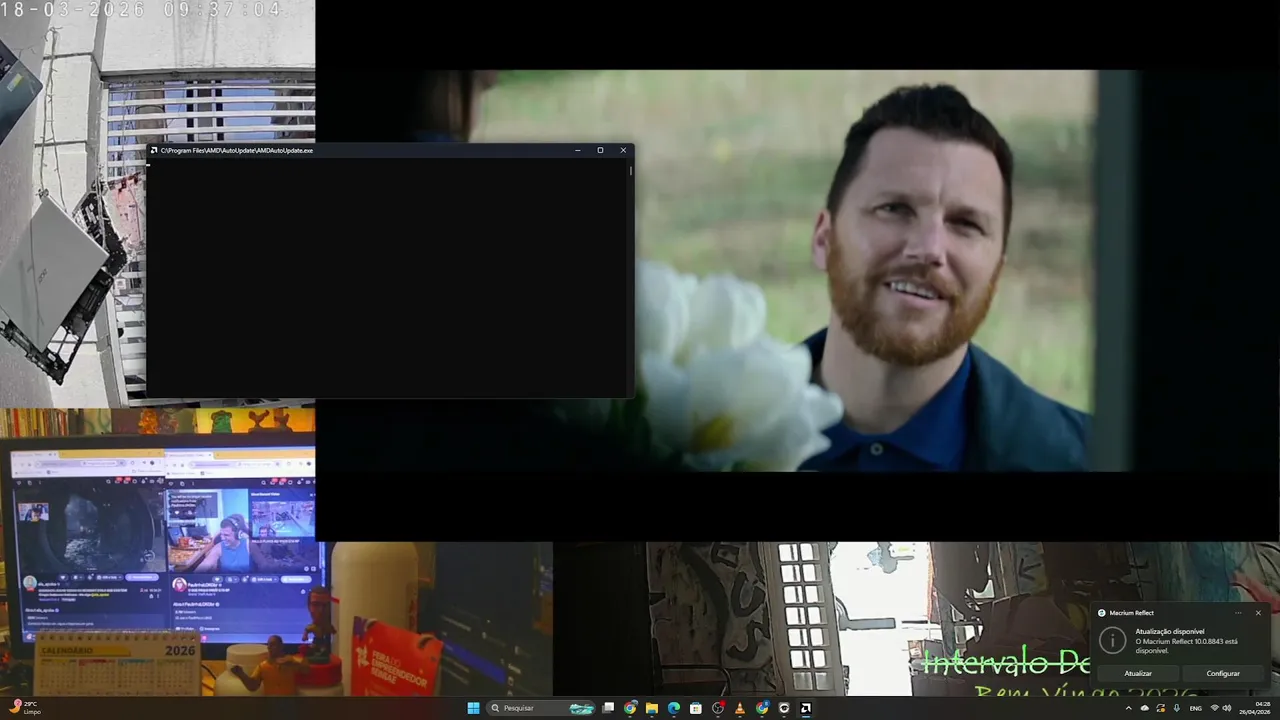Image resolution: width=1280 pixels, height=720 pixels.
Task: Open File Explorer from the taskbar
Action: pyautogui.click(x=652, y=708)
